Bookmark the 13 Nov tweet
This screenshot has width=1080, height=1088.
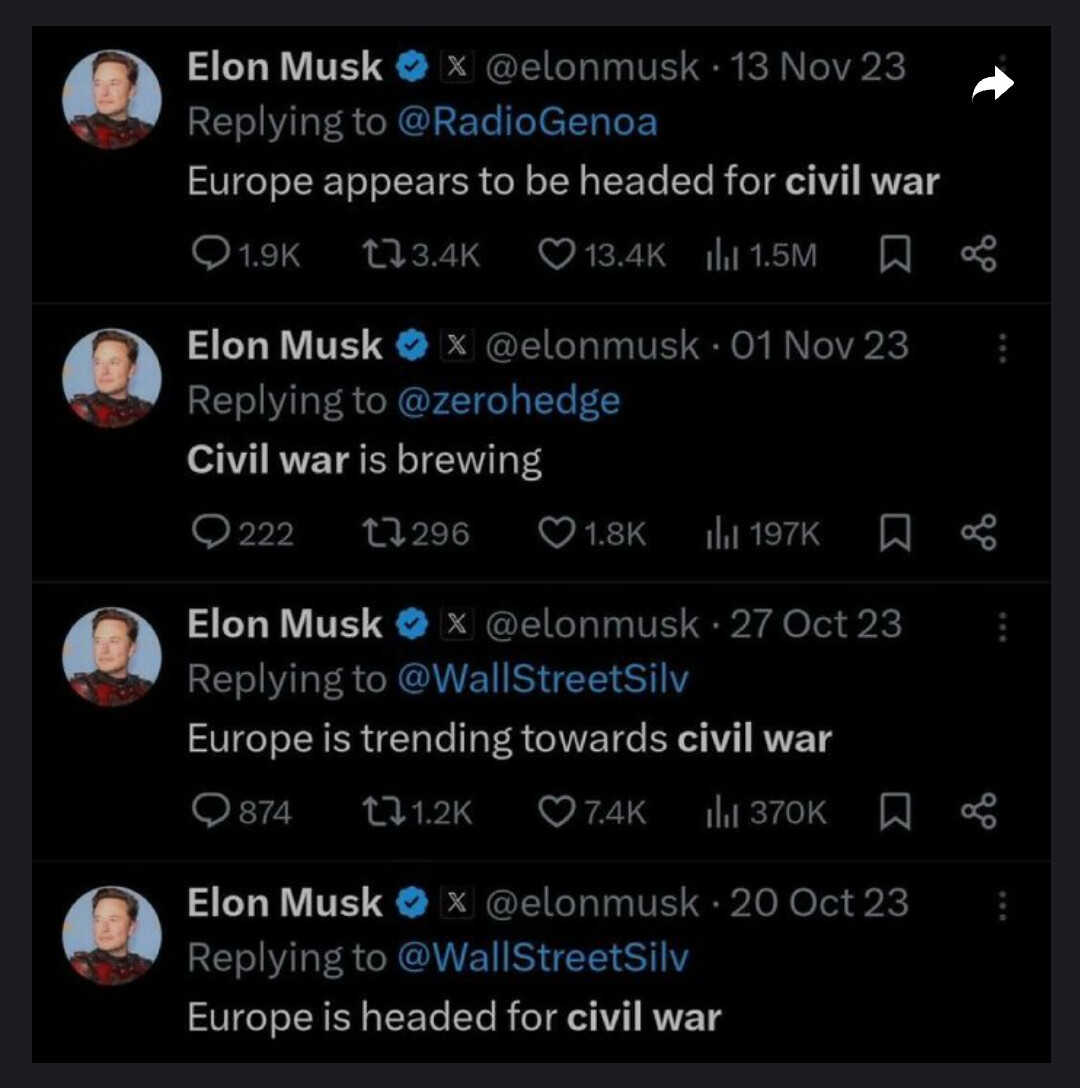click(894, 256)
